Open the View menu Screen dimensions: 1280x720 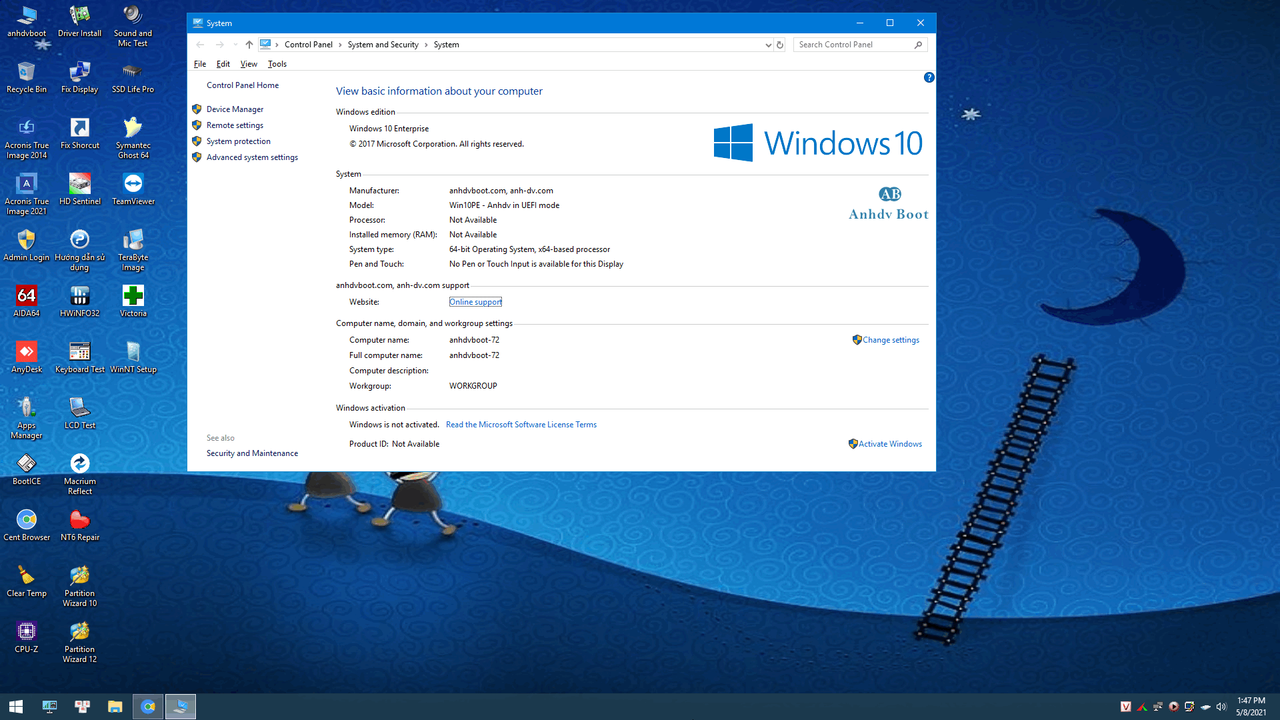click(x=249, y=64)
